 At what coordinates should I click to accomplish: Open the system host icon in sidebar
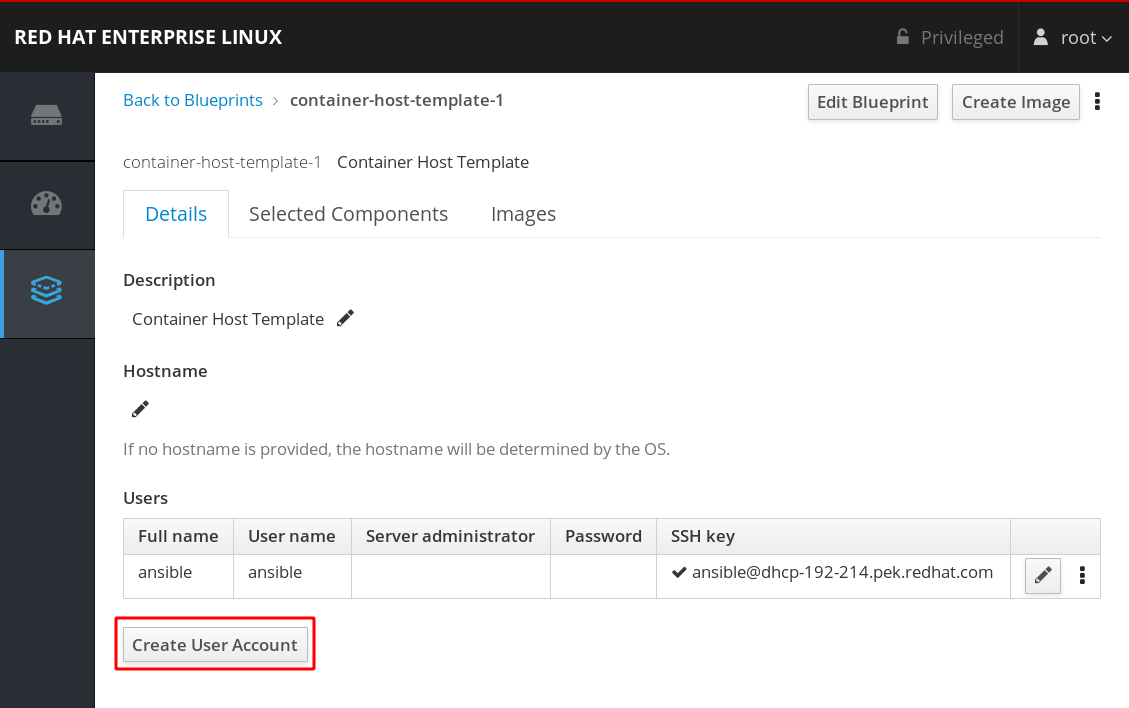47,116
